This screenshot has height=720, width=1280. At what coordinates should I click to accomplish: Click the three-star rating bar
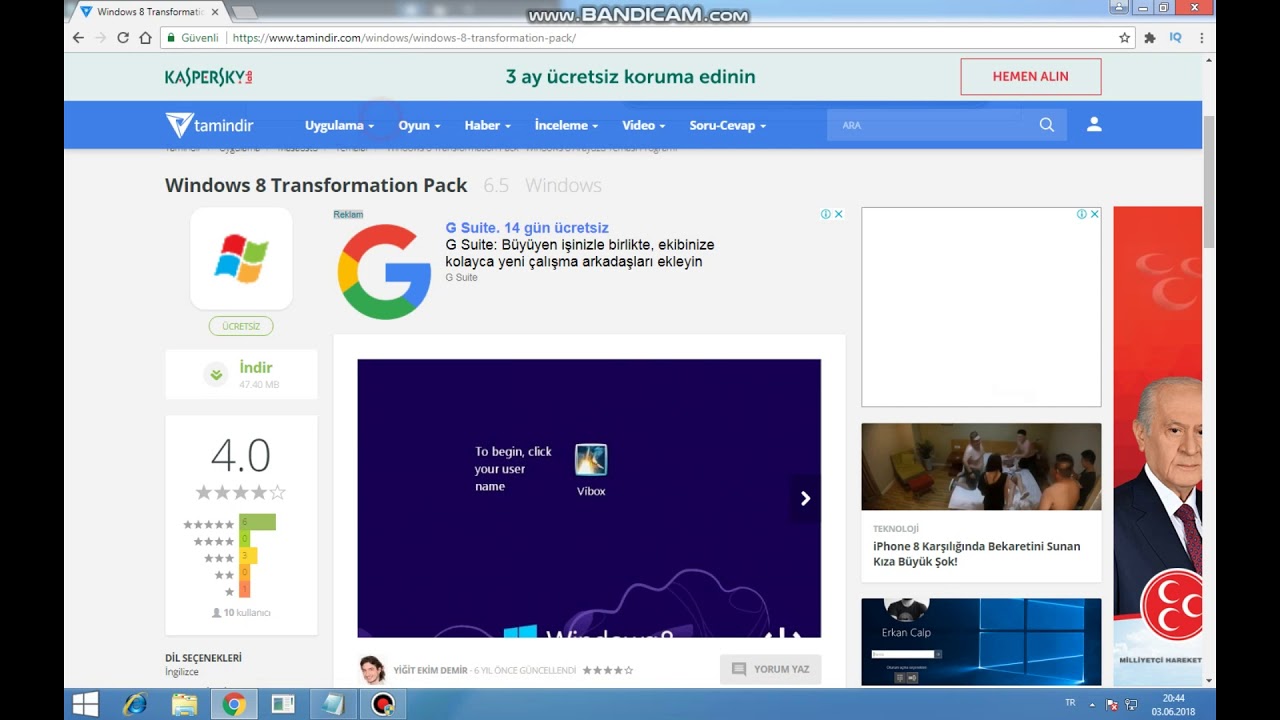click(248, 556)
